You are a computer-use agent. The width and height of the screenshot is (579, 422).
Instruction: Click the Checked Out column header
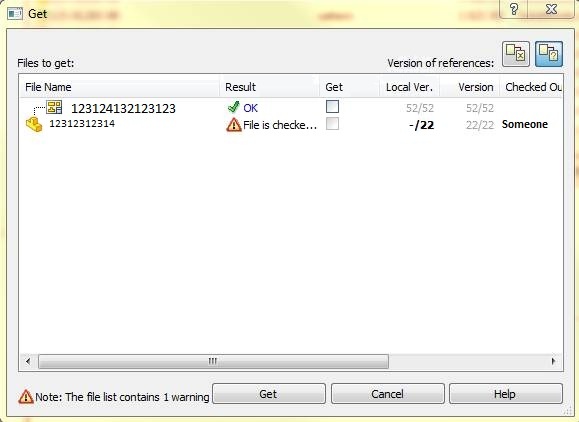pos(531,87)
